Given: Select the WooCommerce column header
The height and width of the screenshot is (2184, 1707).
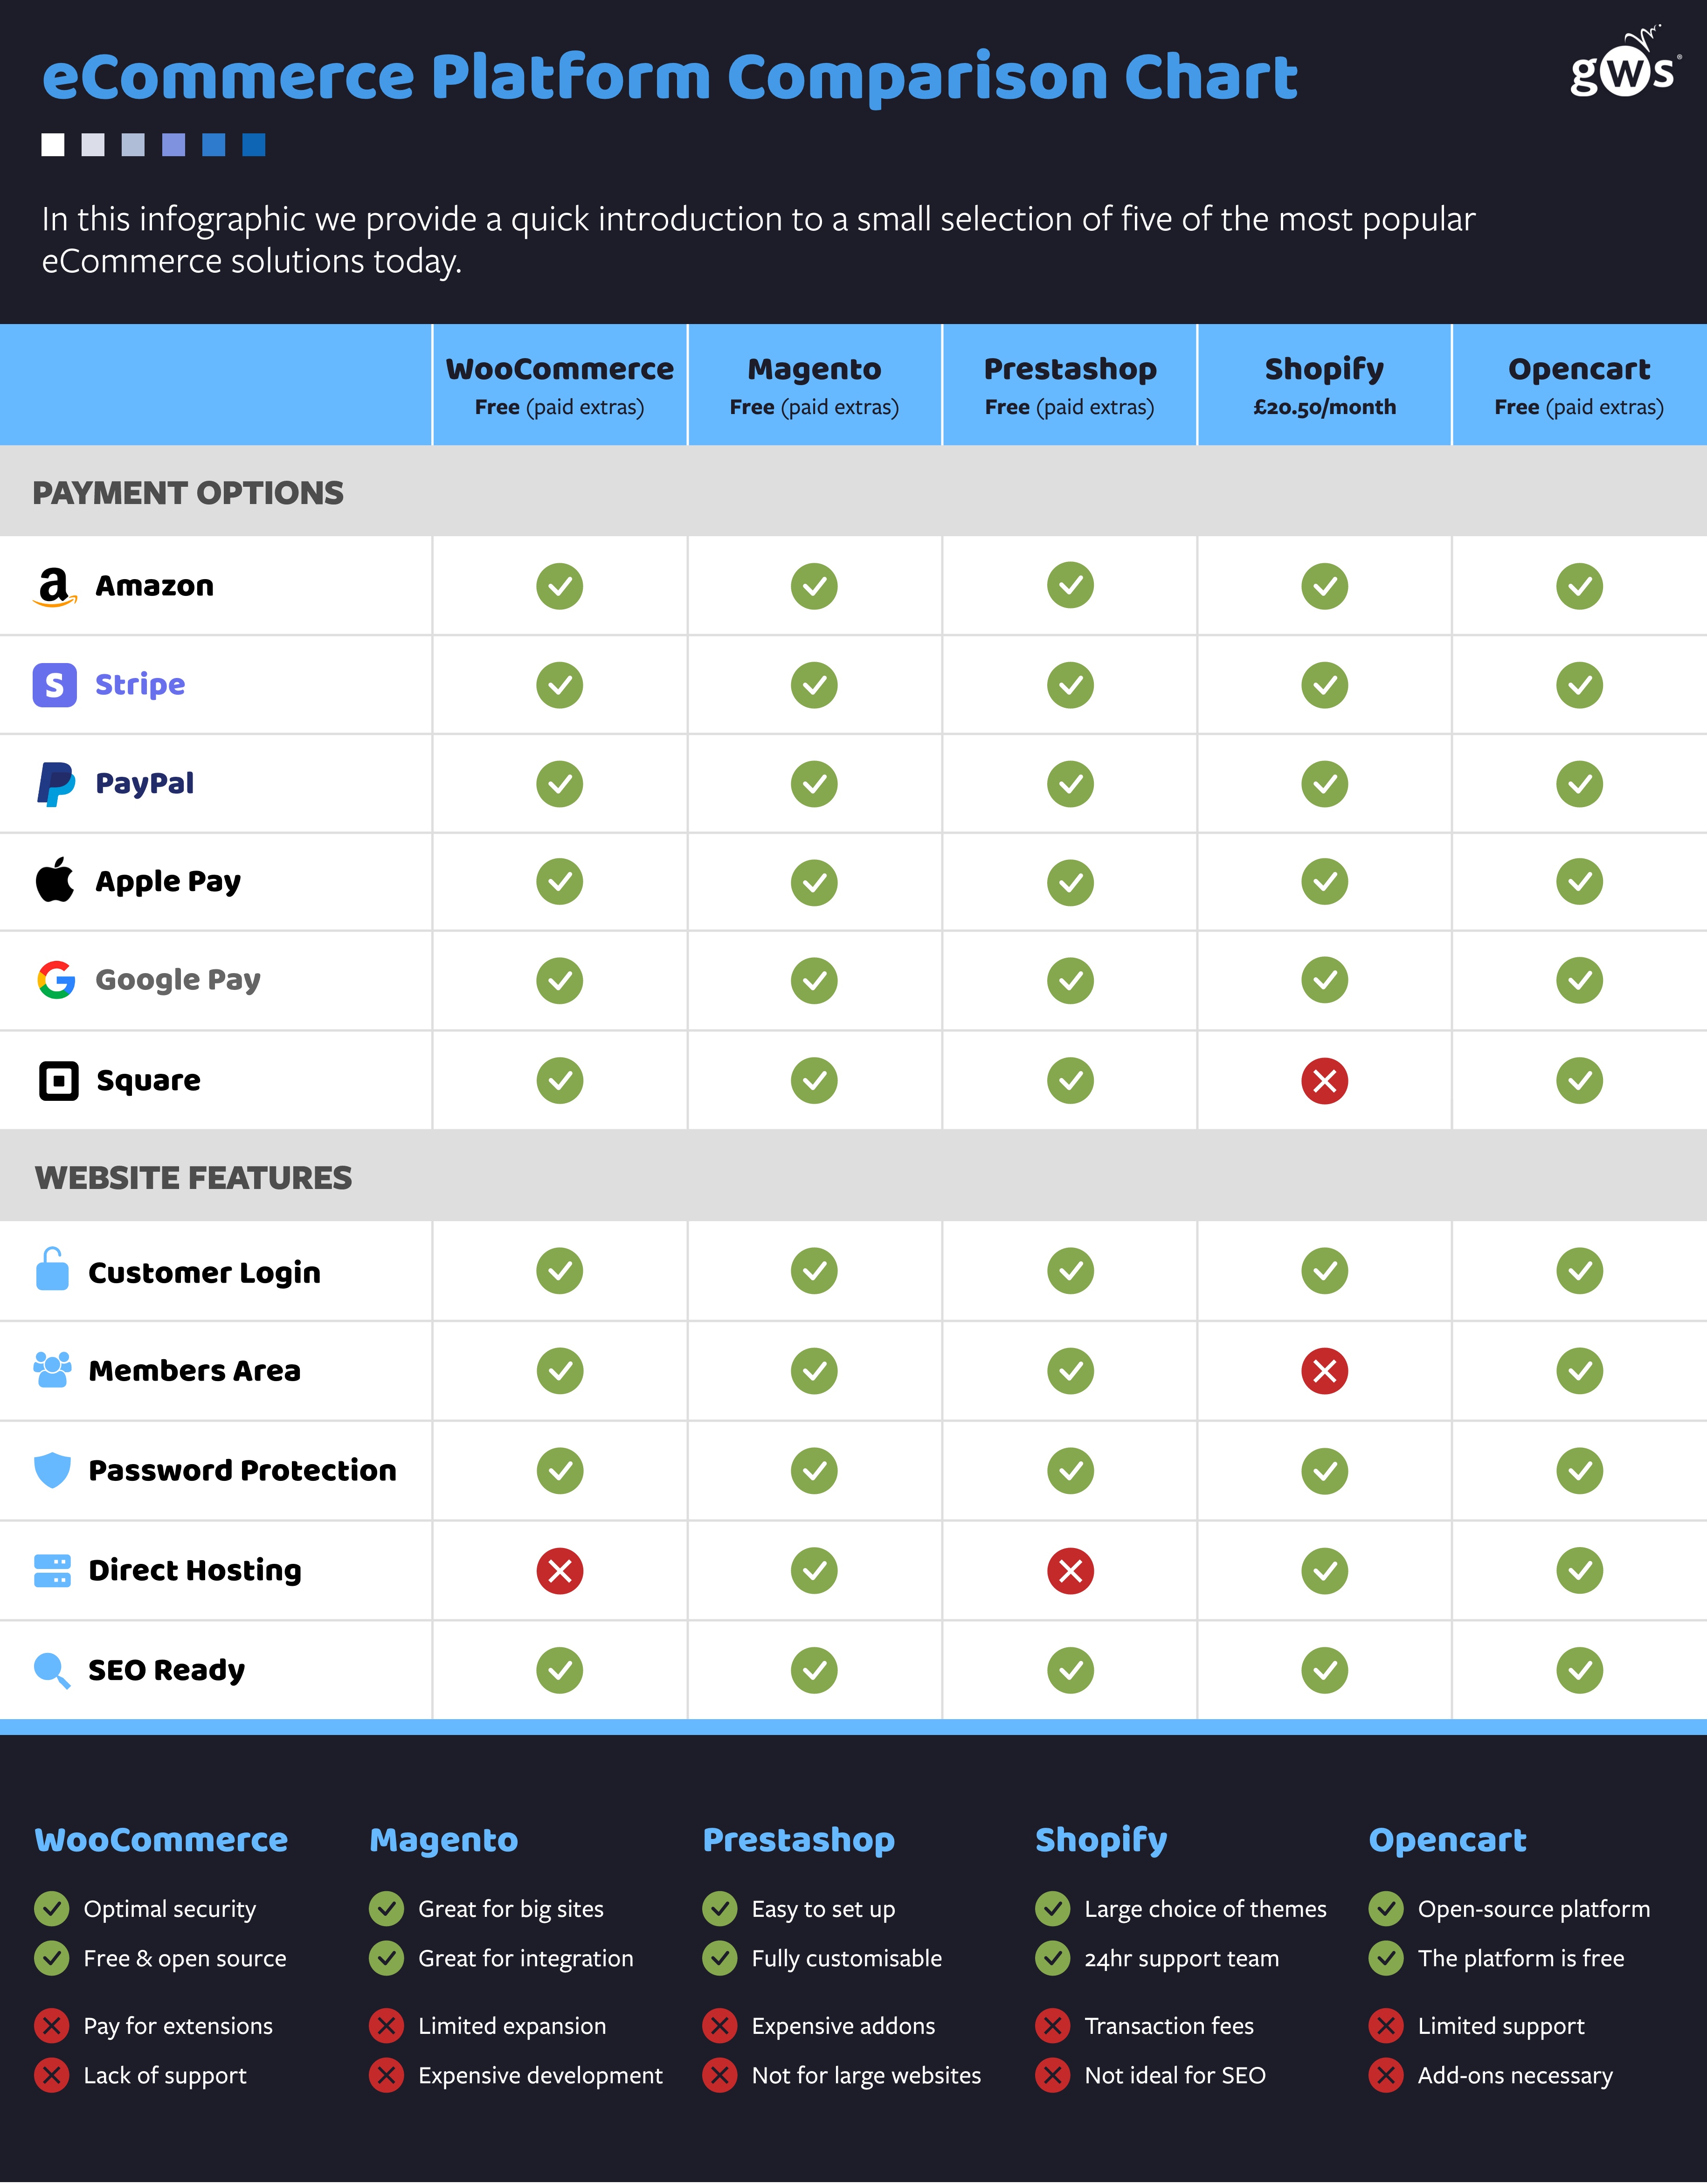Looking at the screenshot, I should [x=560, y=385].
